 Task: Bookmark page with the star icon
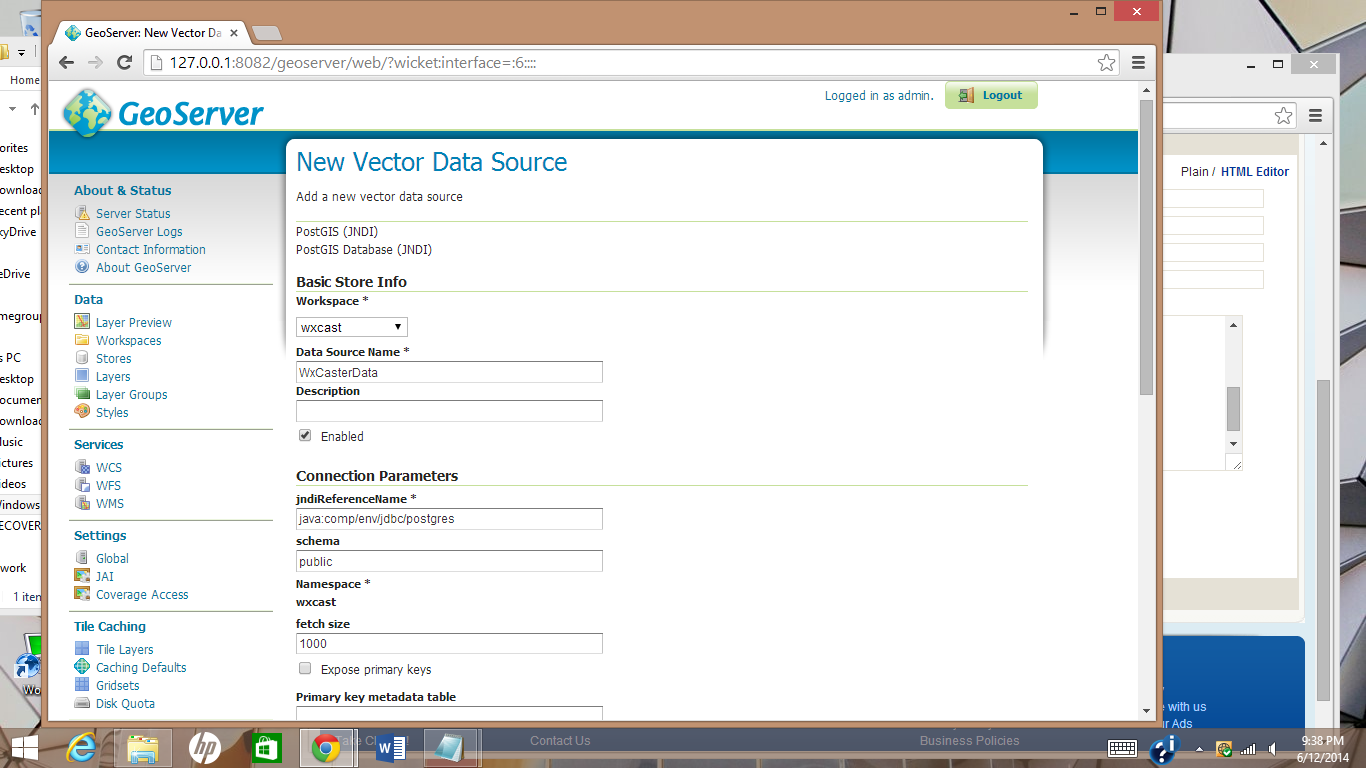pyautogui.click(x=1106, y=63)
